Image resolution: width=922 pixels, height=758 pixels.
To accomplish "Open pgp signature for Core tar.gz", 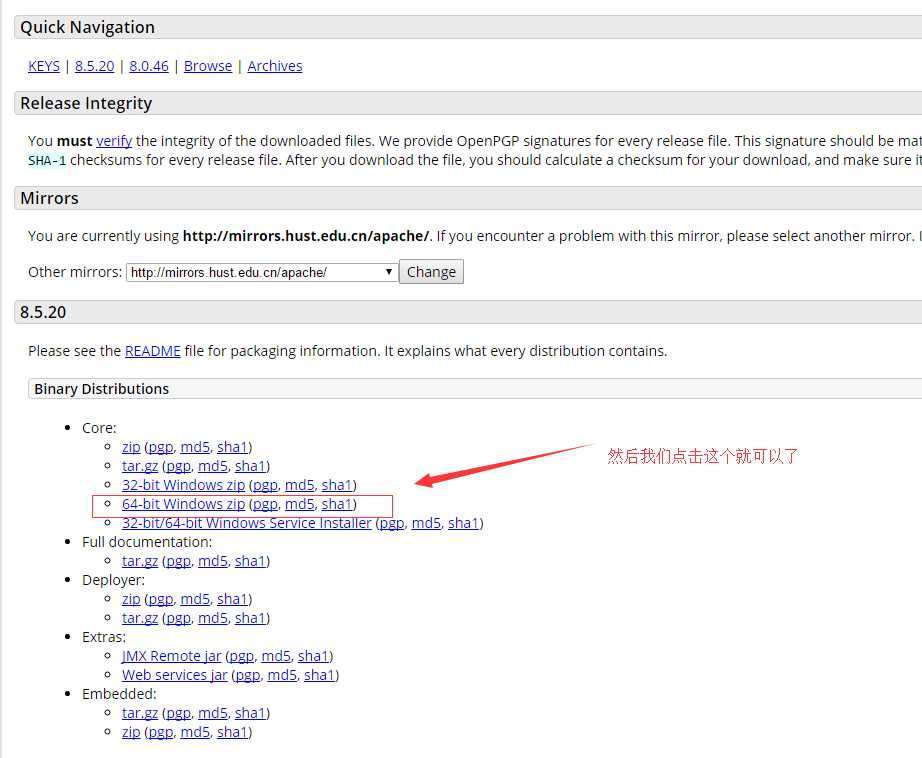I will pyautogui.click(x=179, y=466).
